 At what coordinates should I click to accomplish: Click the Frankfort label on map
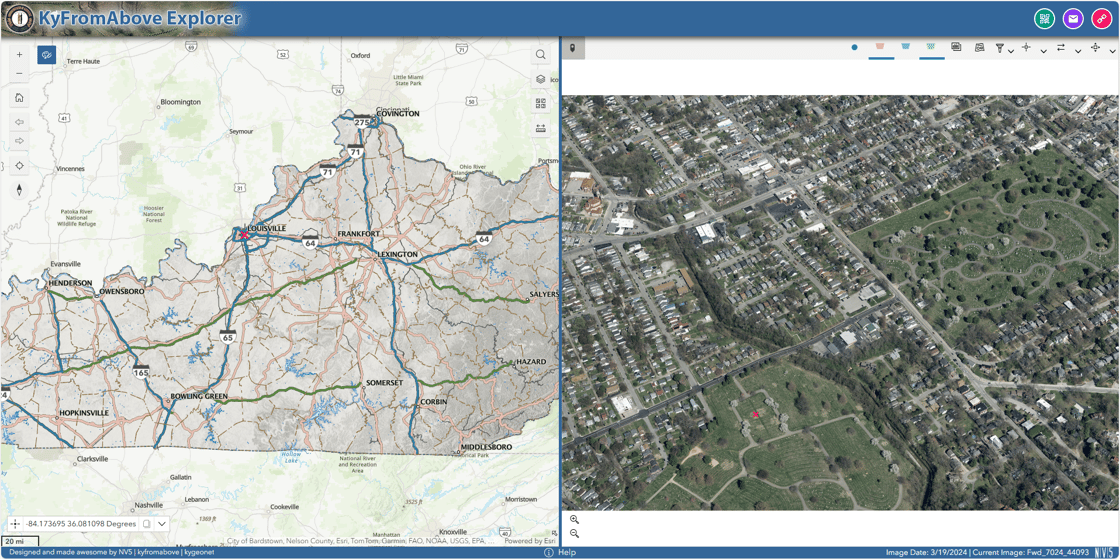click(359, 234)
